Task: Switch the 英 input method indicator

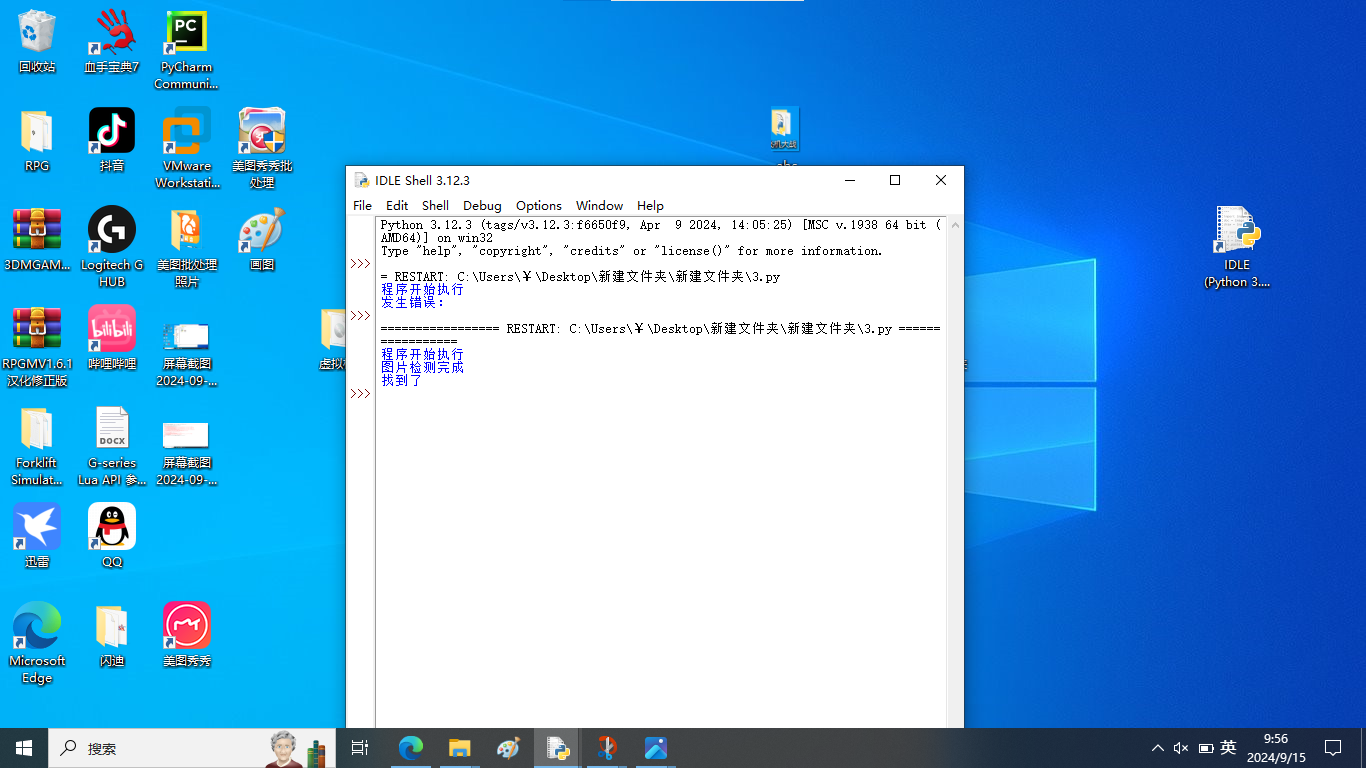Action: point(1228,748)
